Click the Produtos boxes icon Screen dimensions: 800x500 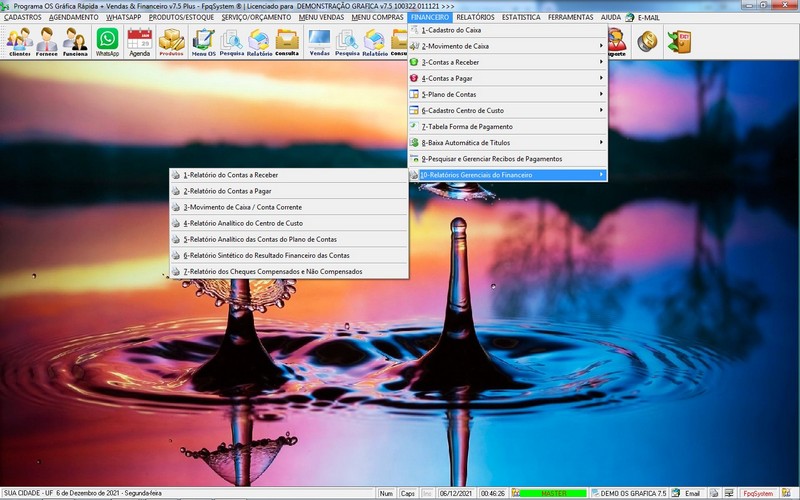(x=172, y=41)
